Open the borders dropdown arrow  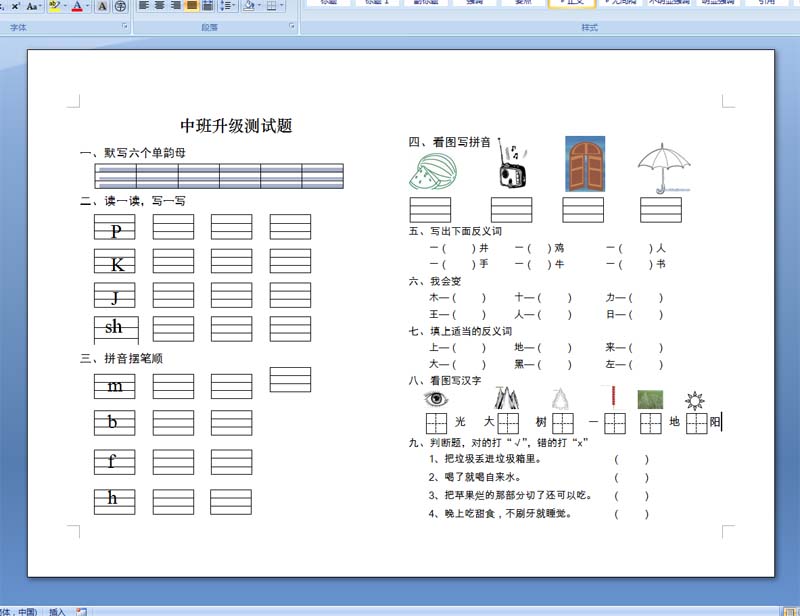[x=282, y=5]
